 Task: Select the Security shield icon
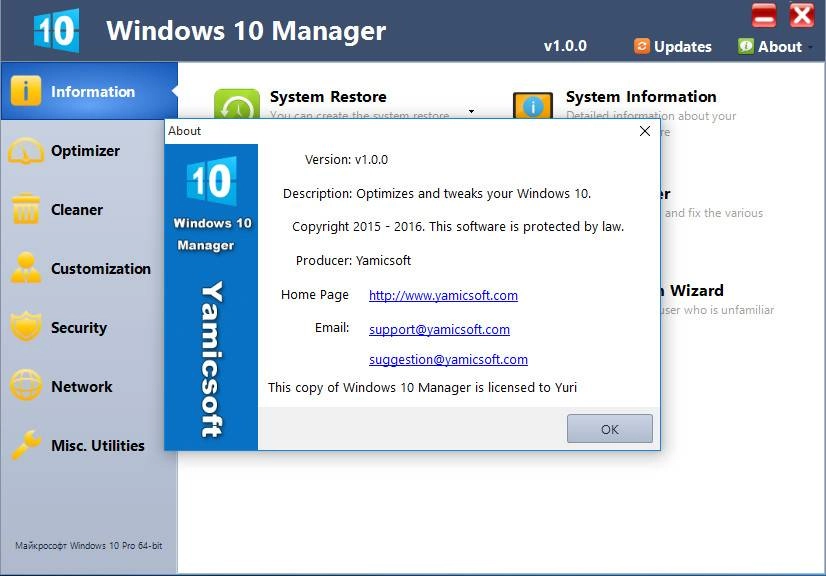click(x=25, y=327)
